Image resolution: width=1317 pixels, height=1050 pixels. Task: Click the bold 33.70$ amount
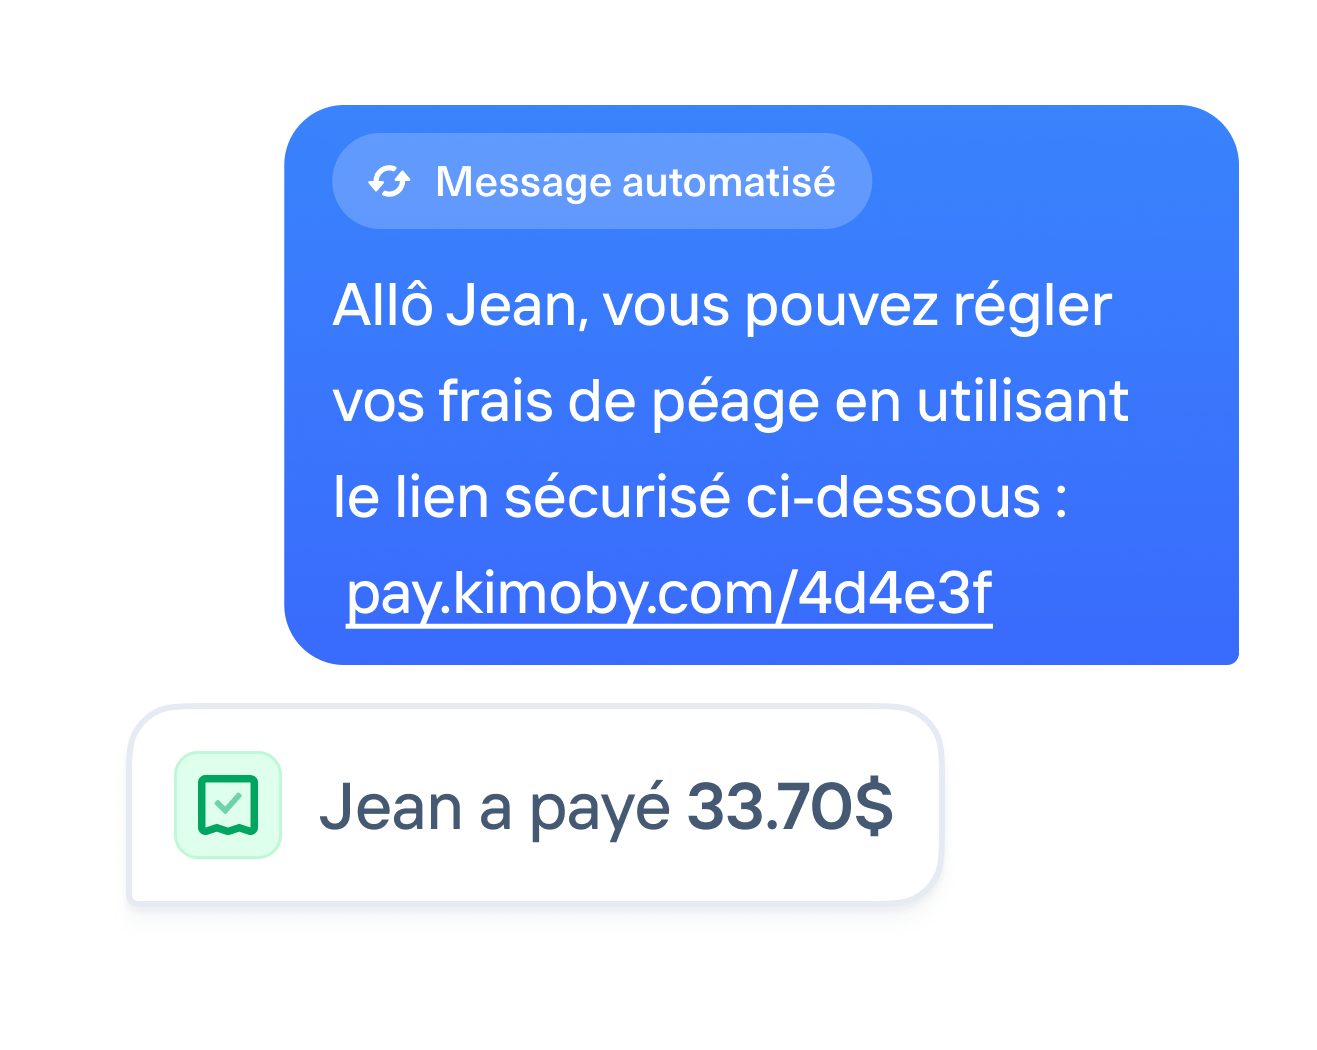point(790,806)
